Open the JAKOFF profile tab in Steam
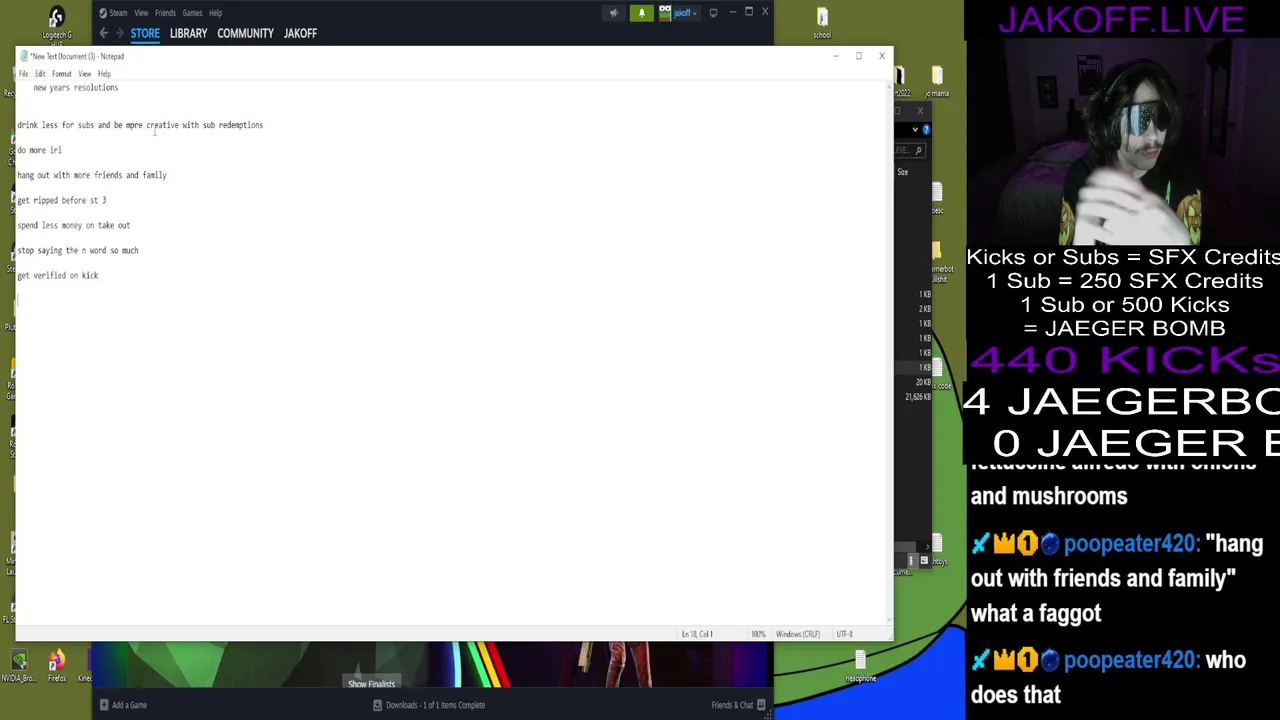This screenshot has height=720, width=1280. coord(300,33)
